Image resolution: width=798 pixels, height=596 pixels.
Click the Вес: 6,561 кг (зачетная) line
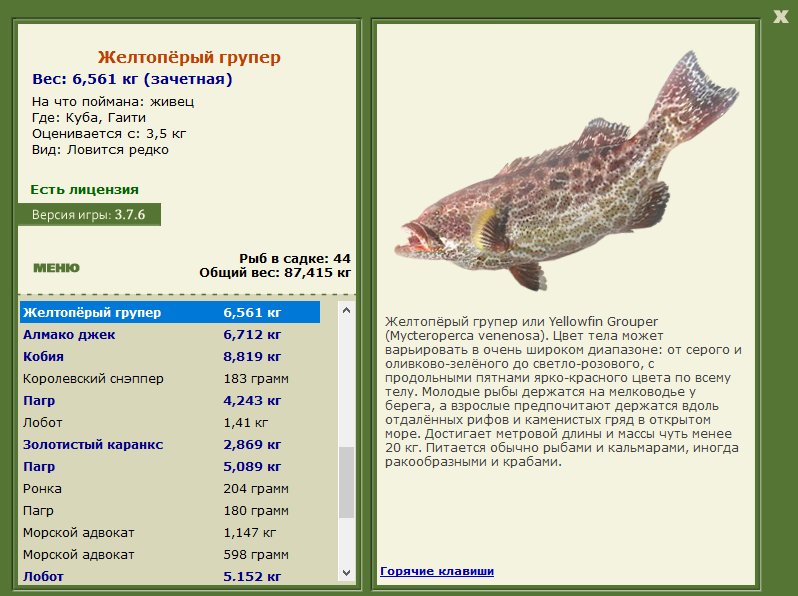[x=132, y=79]
